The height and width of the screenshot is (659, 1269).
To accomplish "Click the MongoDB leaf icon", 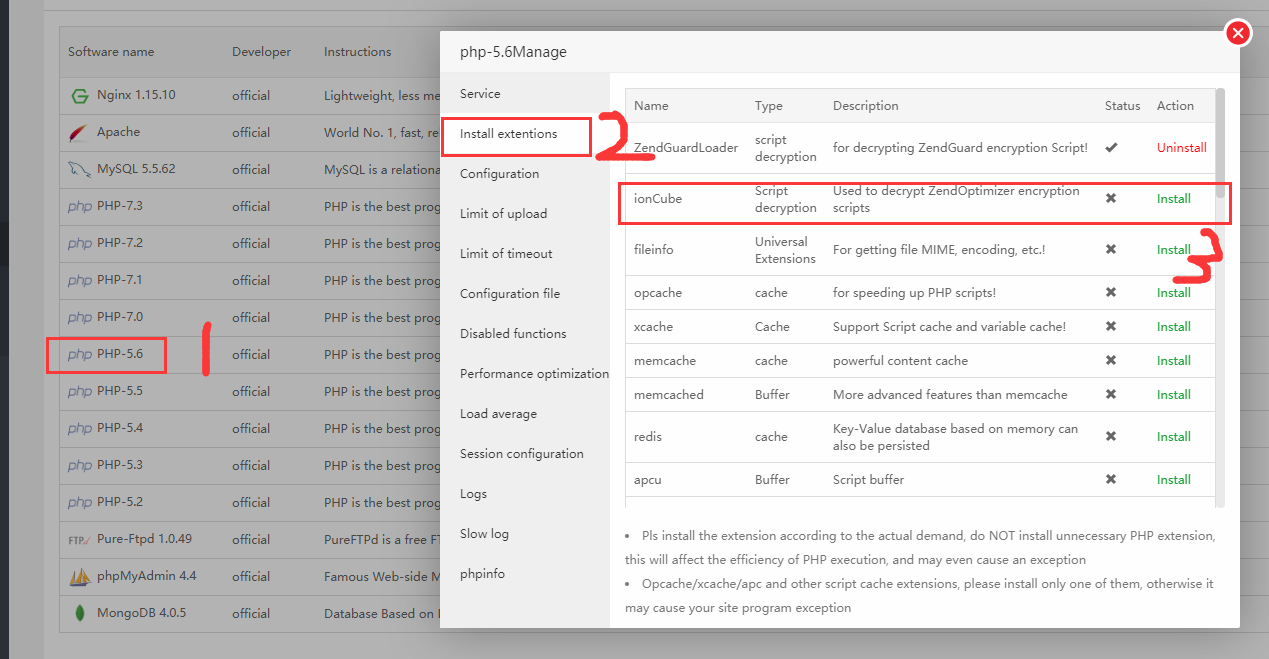I will 79,613.
